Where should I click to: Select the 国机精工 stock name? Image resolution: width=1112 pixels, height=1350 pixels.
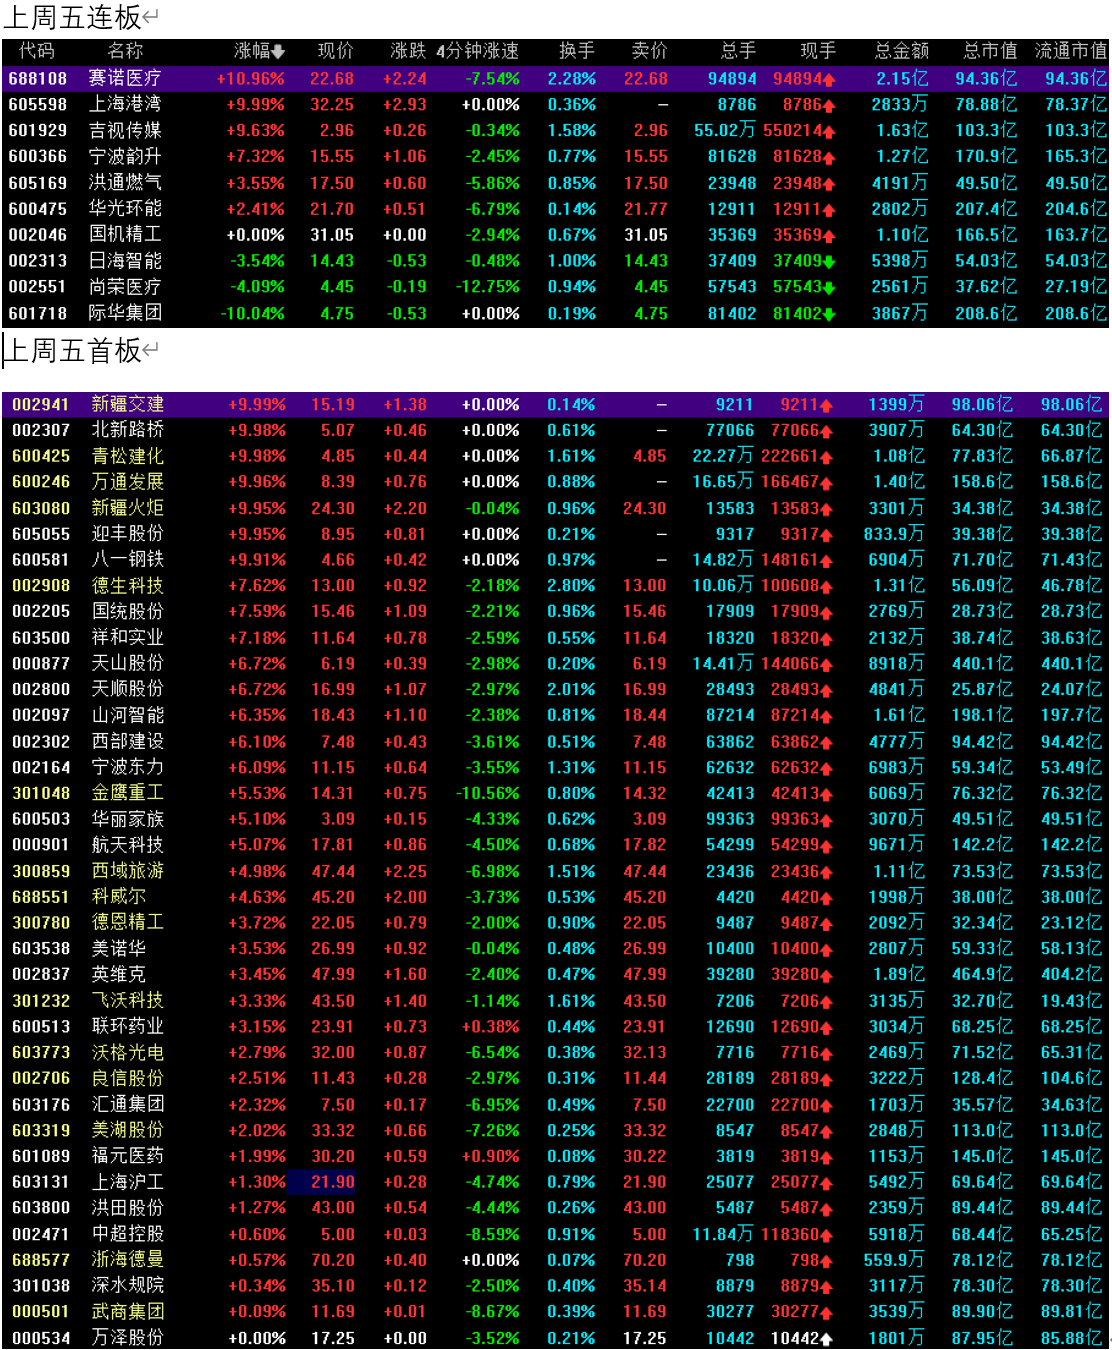click(125, 234)
